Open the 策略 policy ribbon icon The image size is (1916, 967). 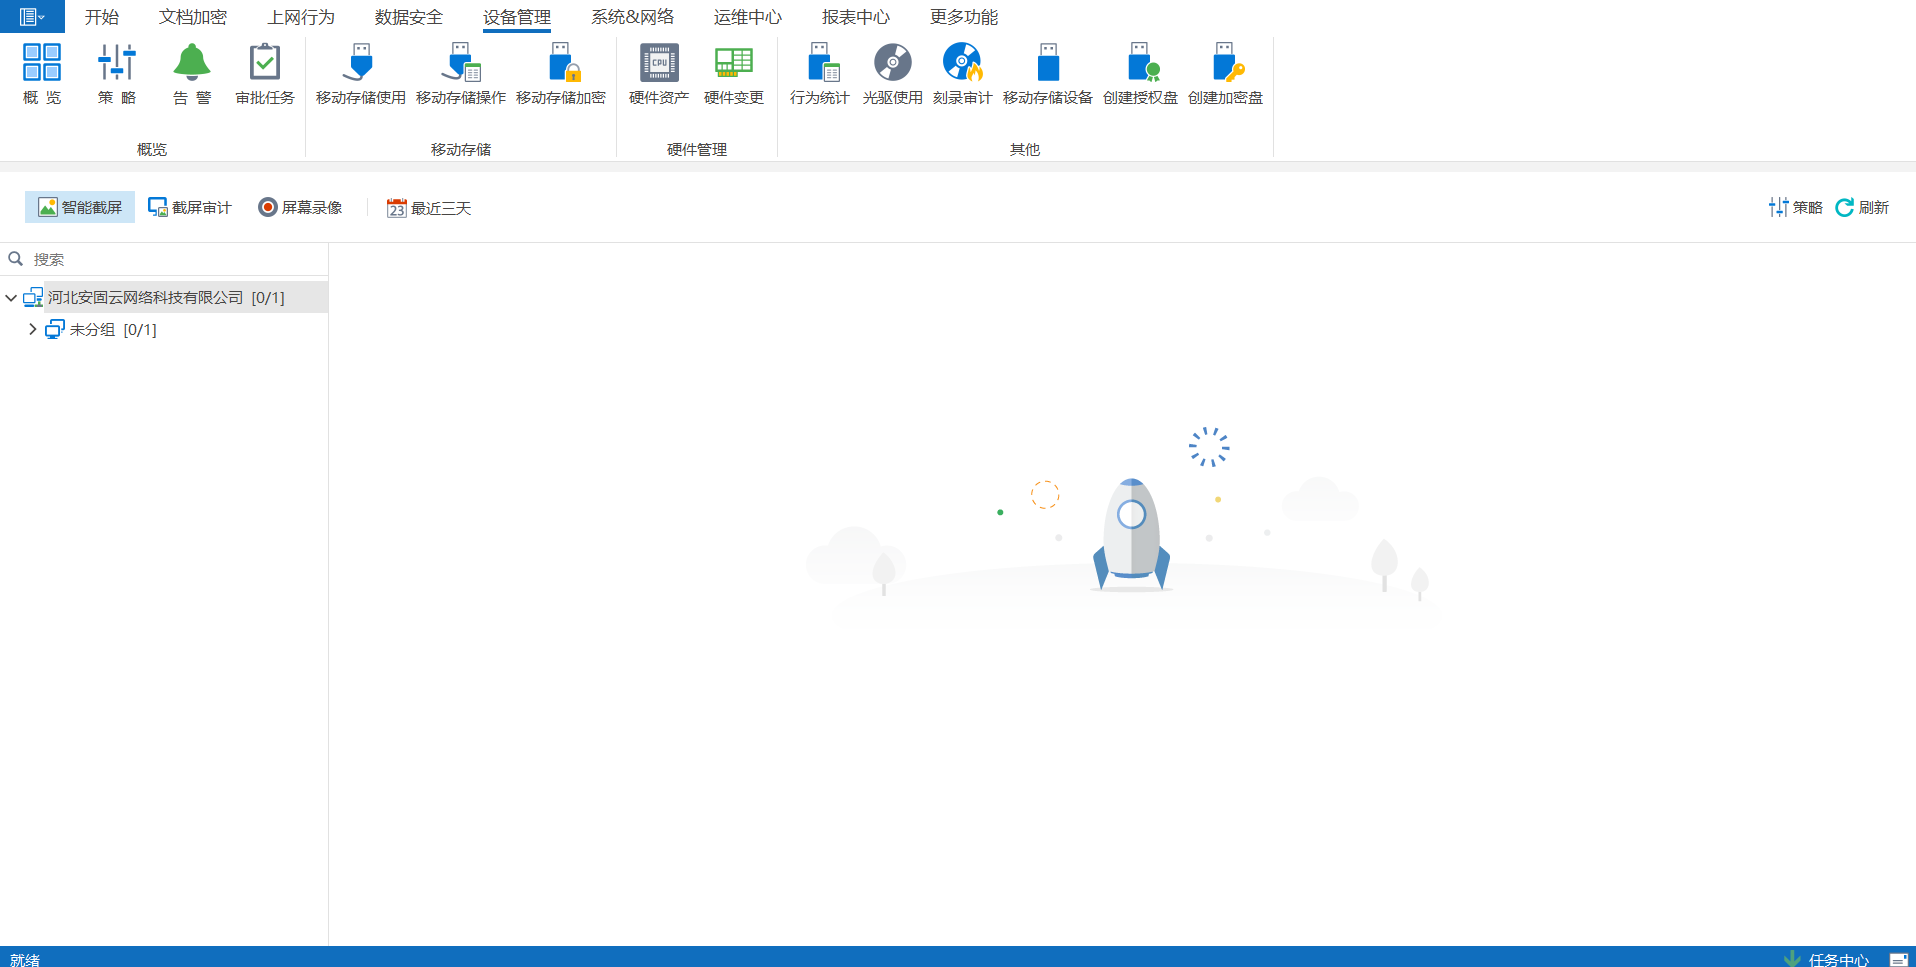(117, 73)
